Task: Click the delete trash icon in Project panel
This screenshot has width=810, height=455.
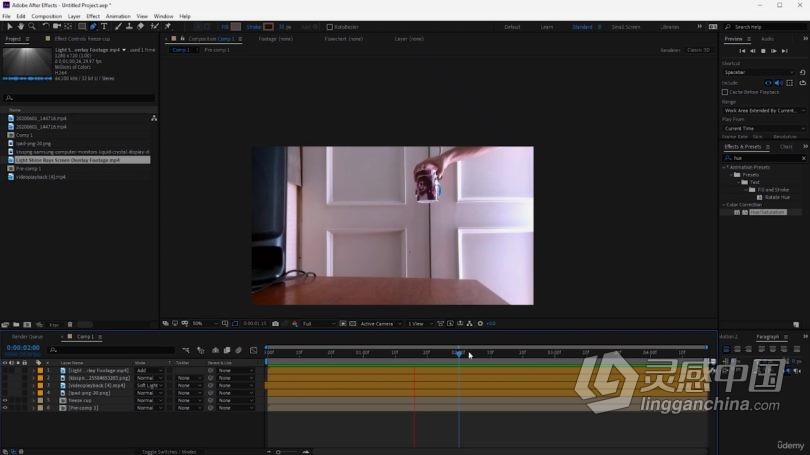Action: pos(70,325)
